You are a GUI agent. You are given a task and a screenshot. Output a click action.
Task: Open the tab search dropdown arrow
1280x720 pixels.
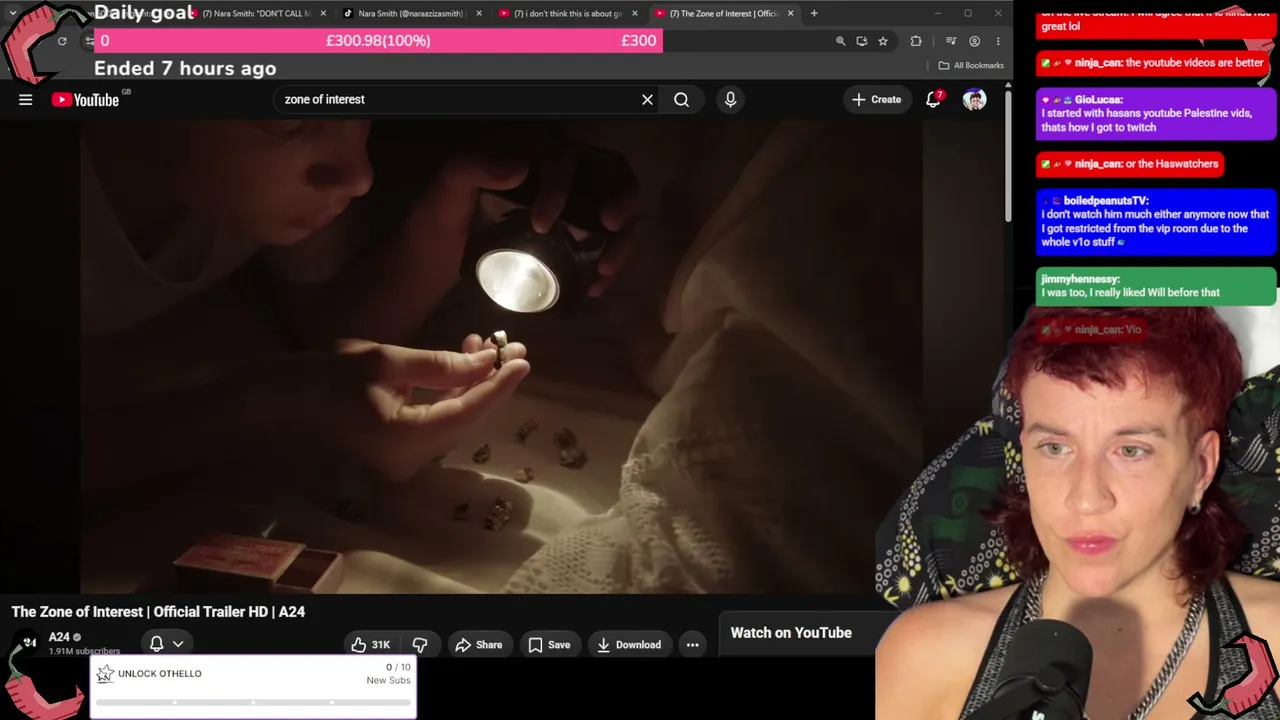(13, 13)
